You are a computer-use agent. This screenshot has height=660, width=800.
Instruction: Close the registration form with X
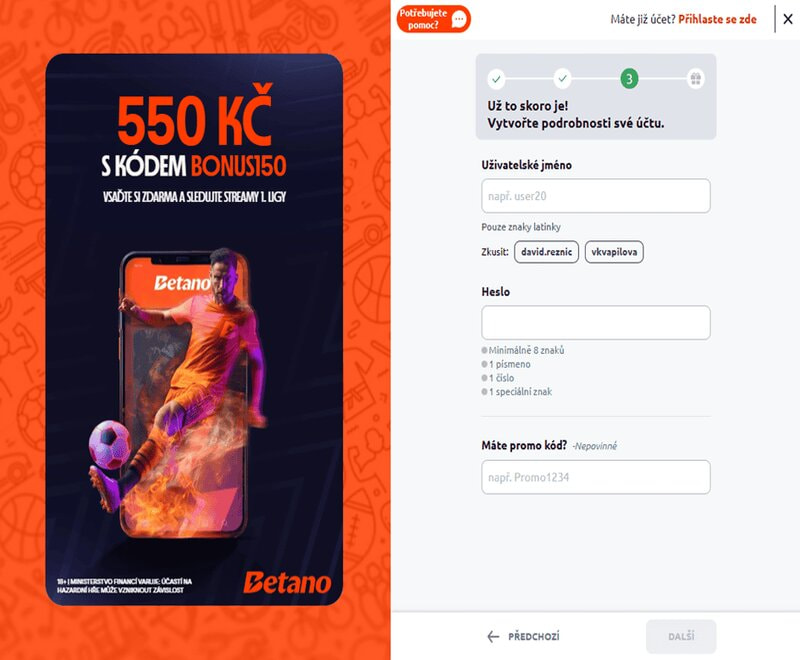(x=788, y=19)
